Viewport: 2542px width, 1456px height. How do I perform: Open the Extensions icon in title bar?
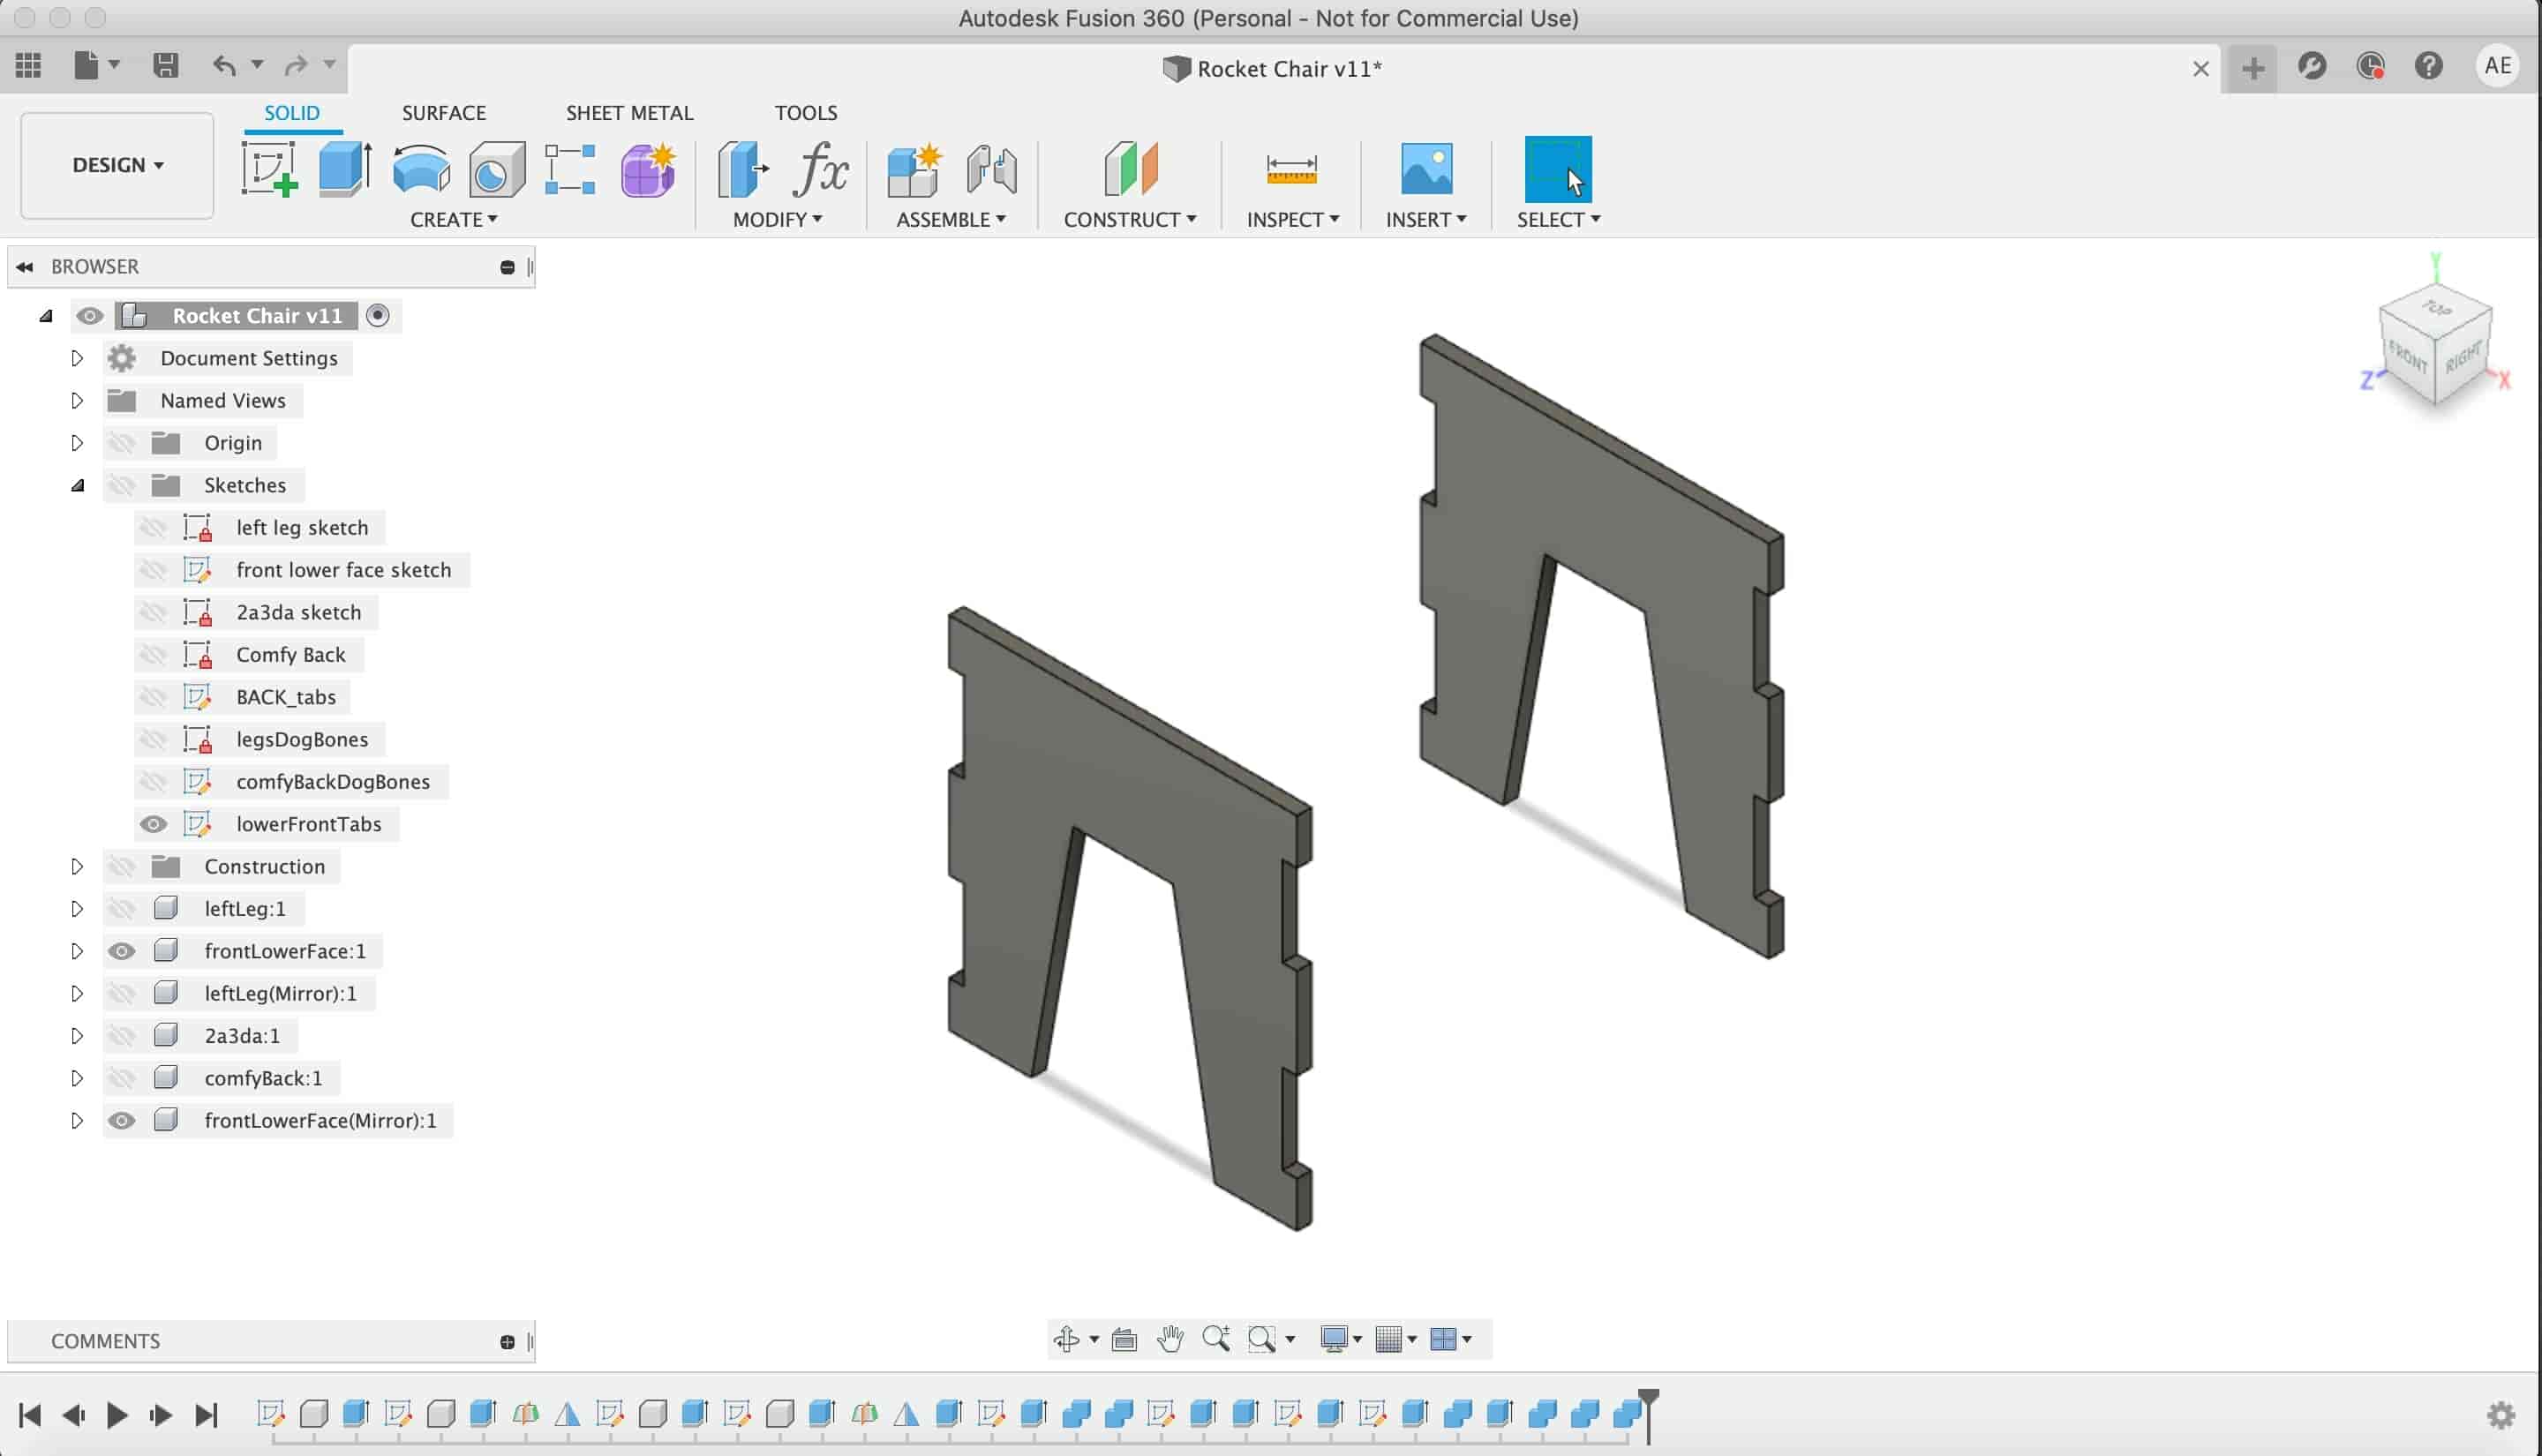pos(2312,66)
